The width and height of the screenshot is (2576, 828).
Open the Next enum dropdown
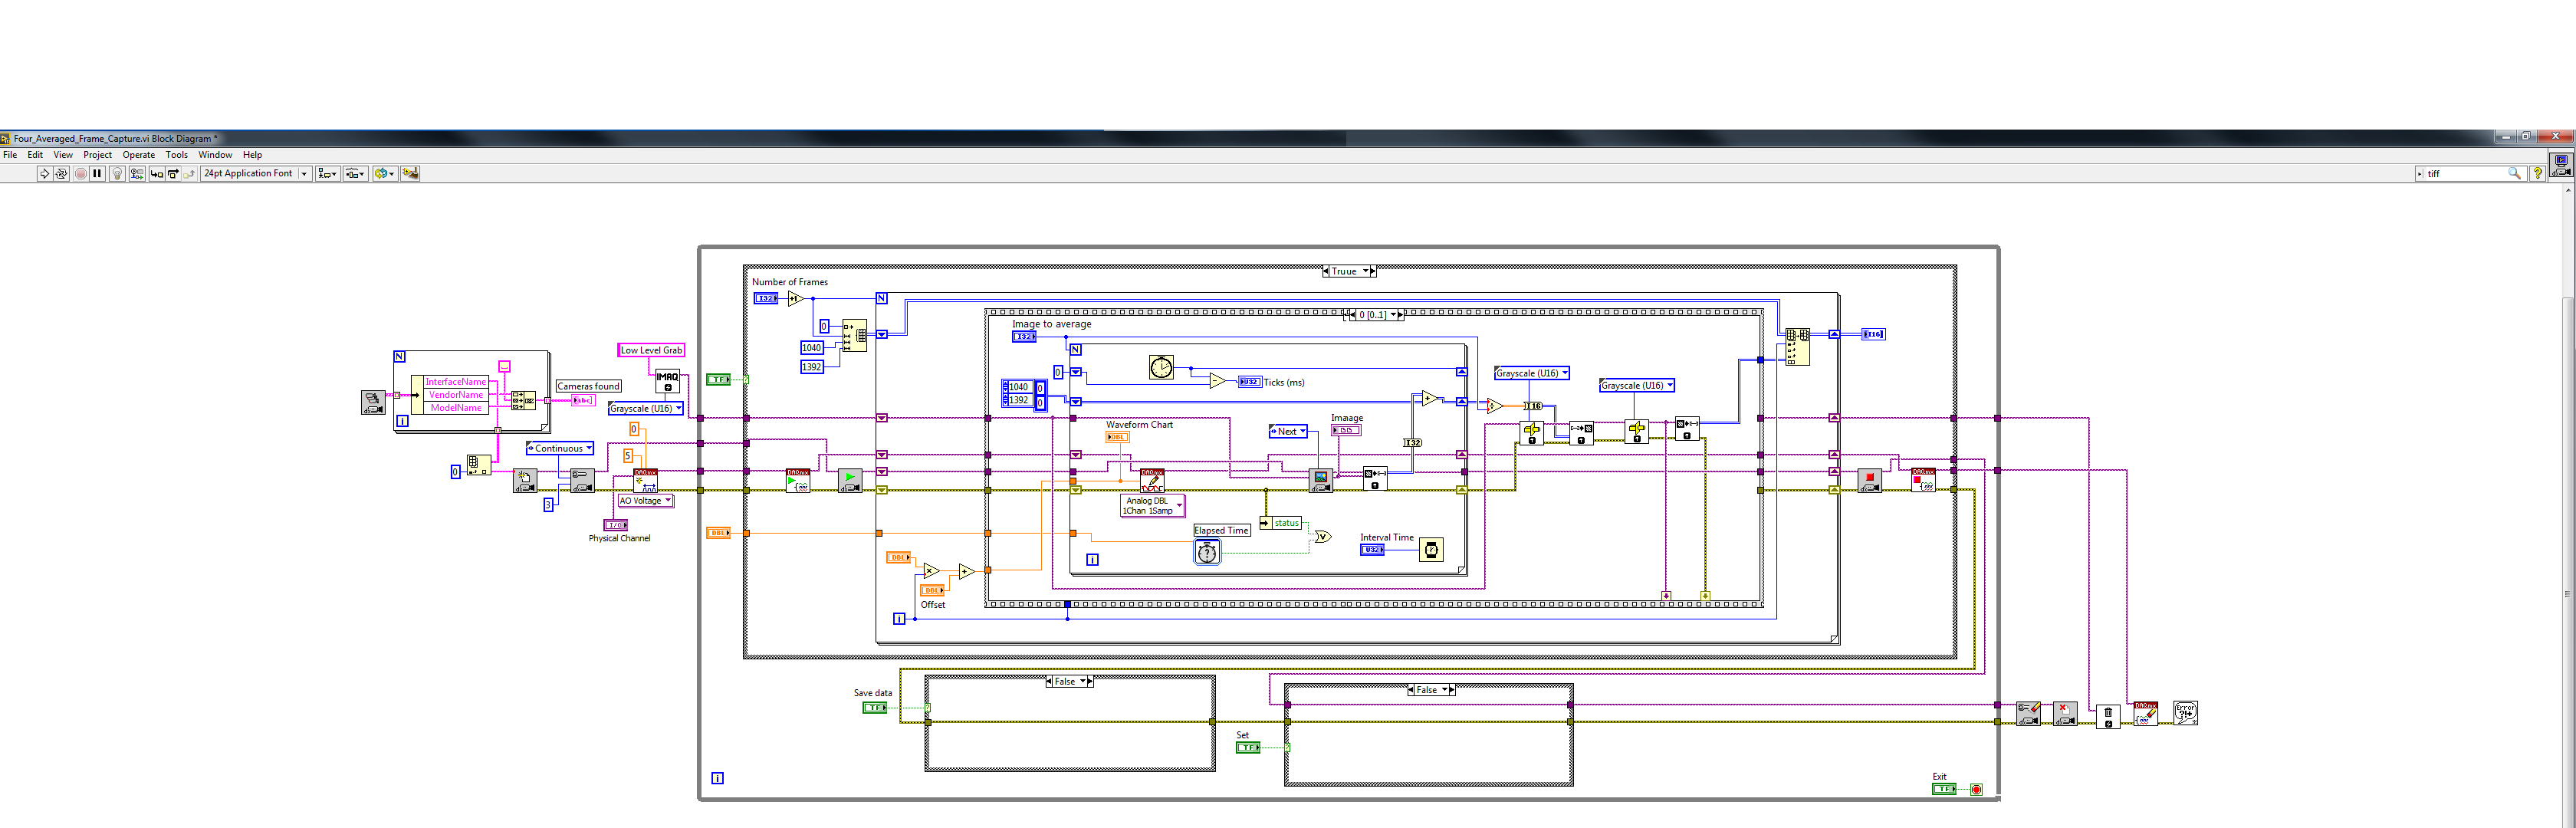click(1288, 432)
